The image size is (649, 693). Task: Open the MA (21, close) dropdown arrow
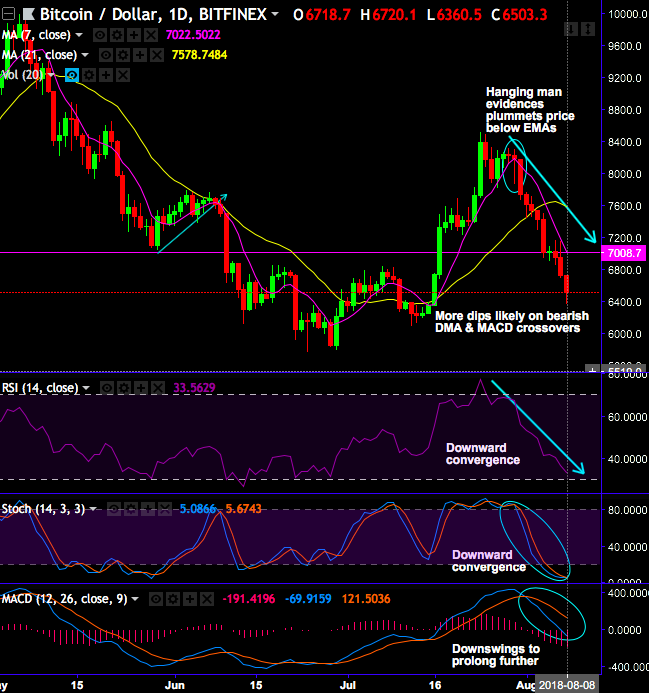(85, 55)
